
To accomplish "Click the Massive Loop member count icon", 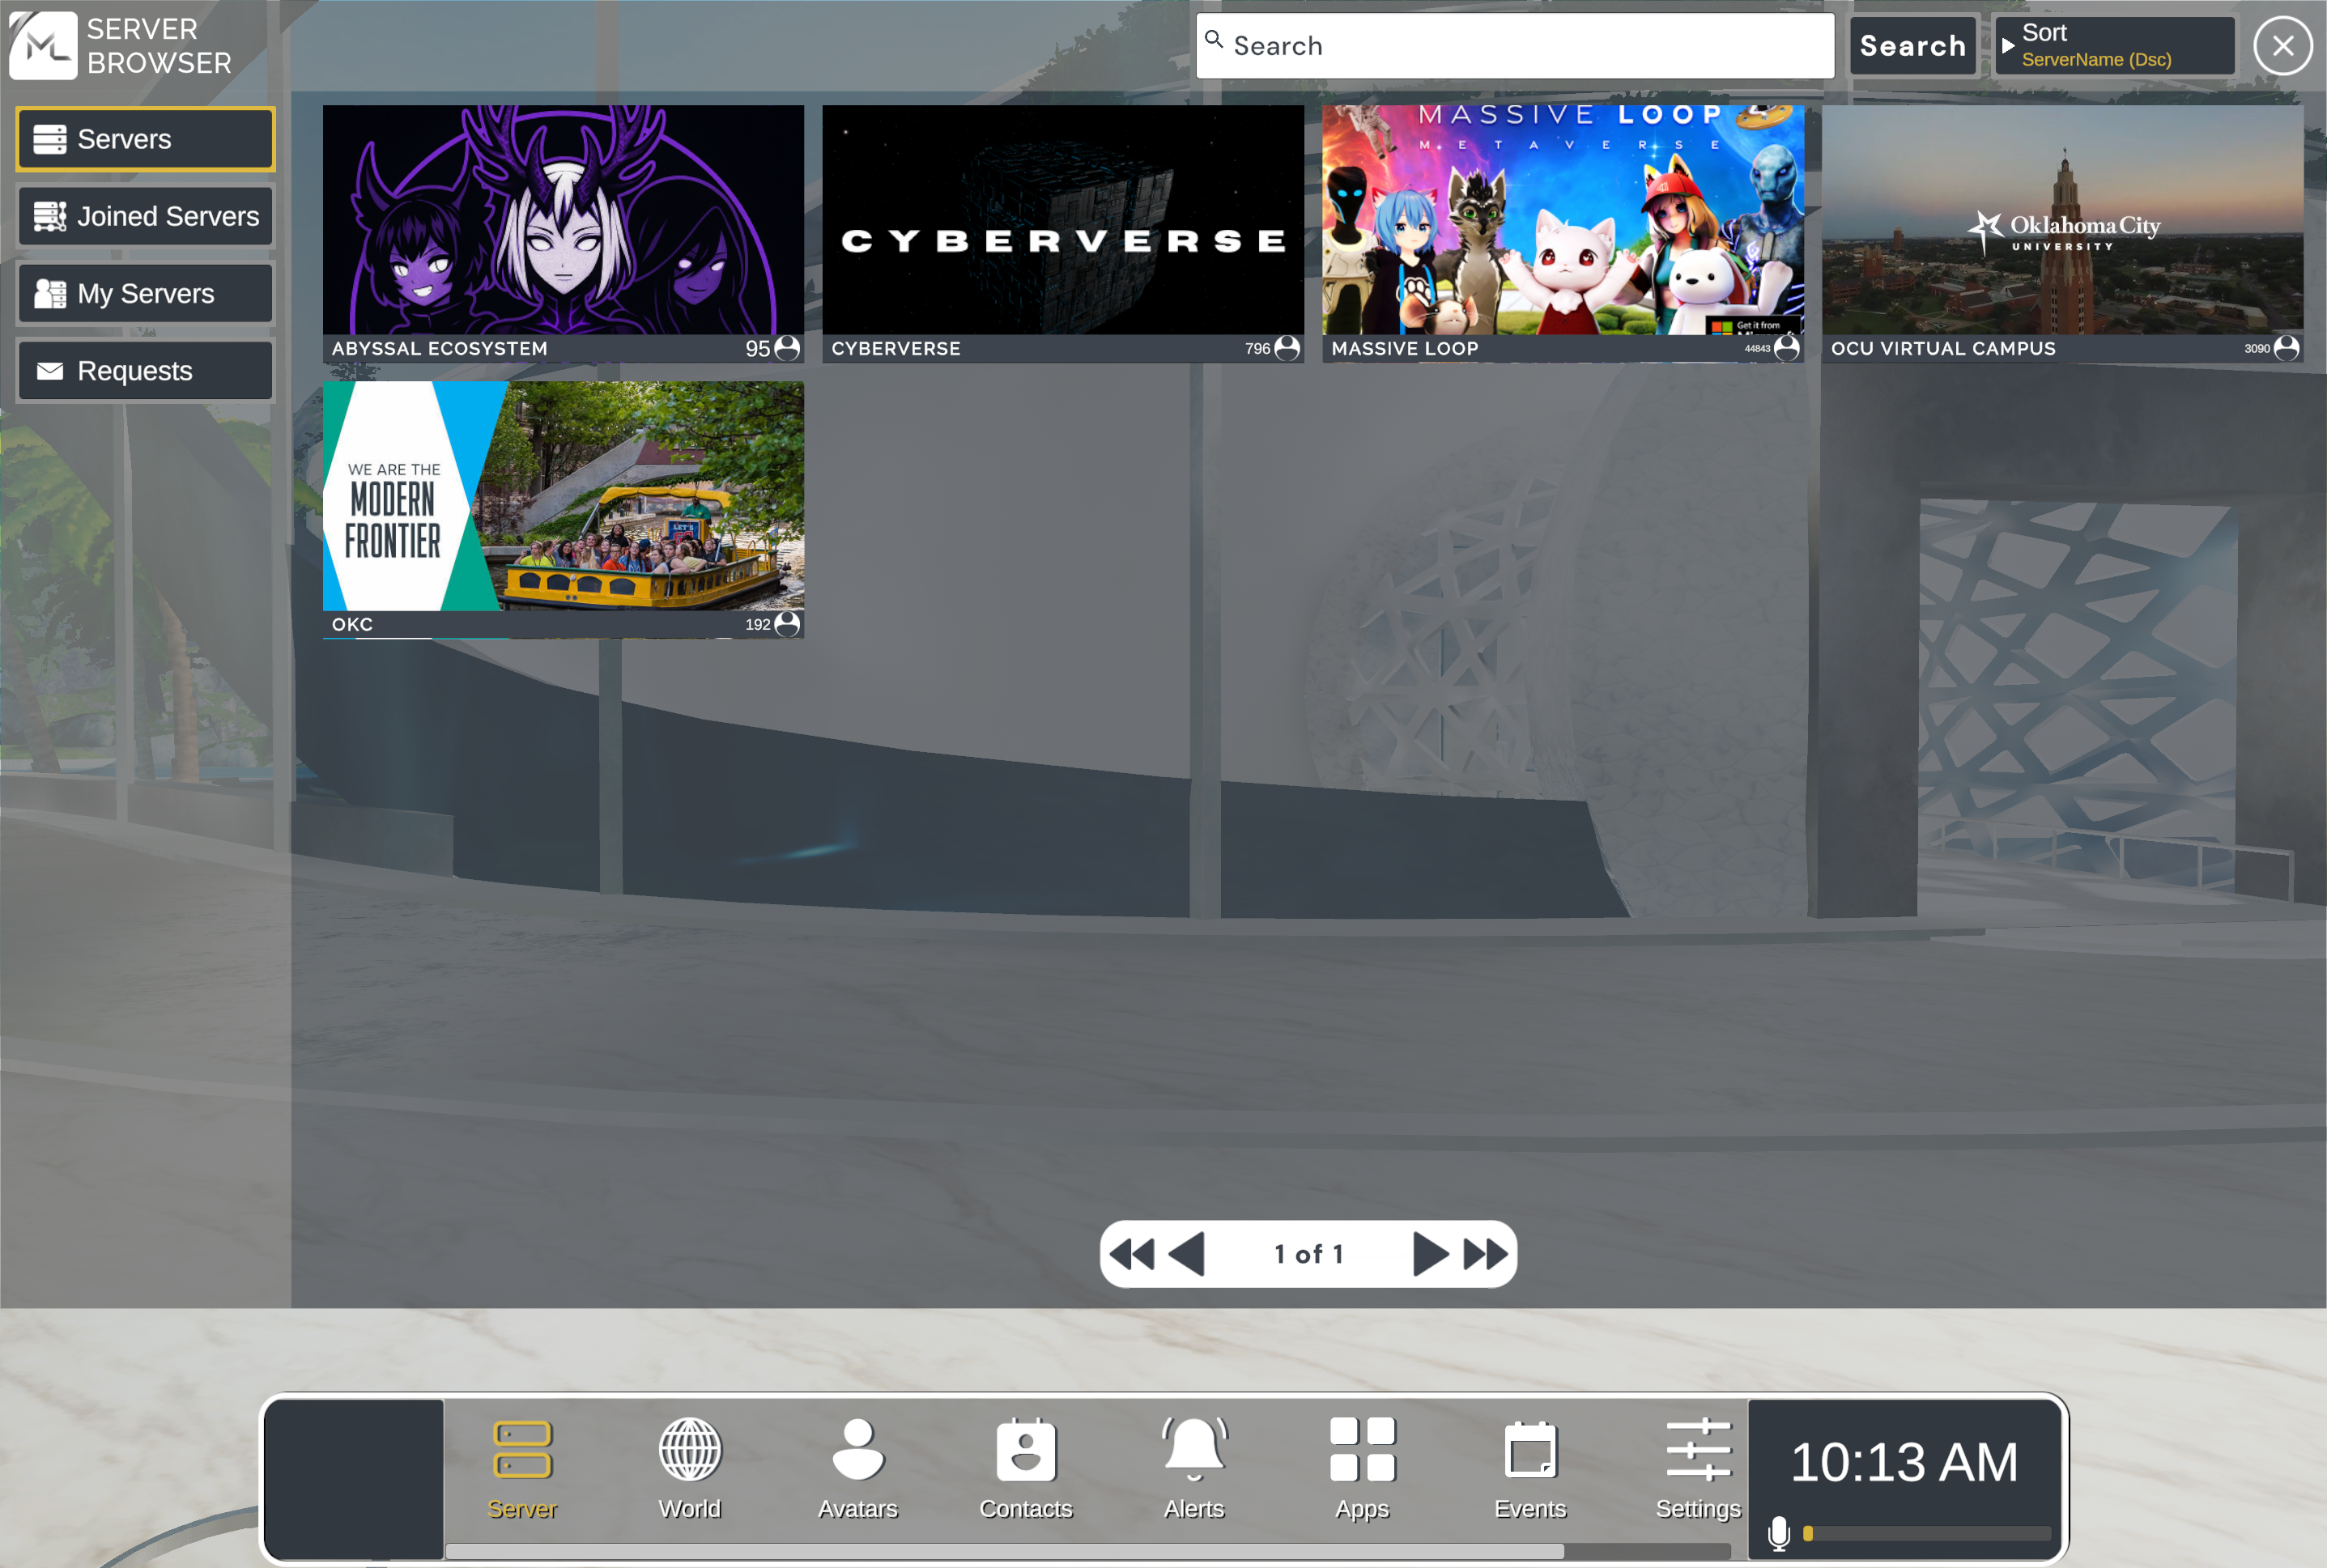I will [x=1787, y=348].
